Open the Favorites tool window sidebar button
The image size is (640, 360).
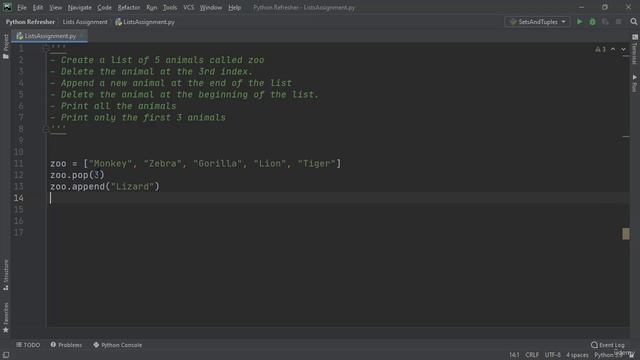[x=6, y=318]
